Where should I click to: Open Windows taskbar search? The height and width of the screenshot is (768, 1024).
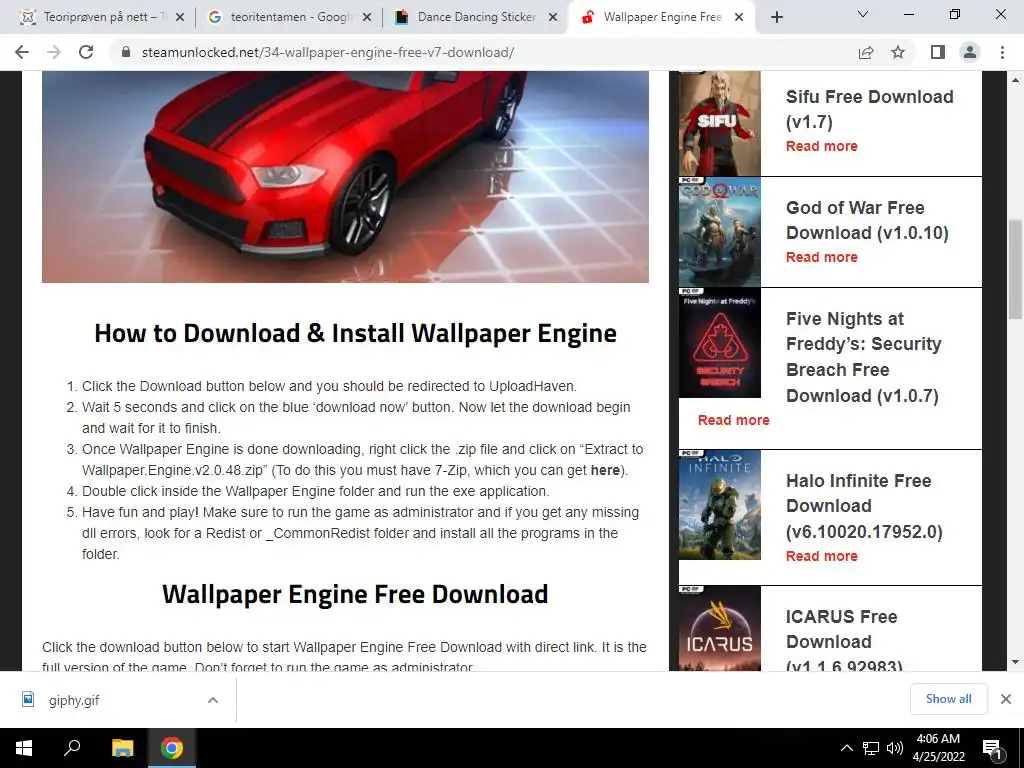coord(72,748)
